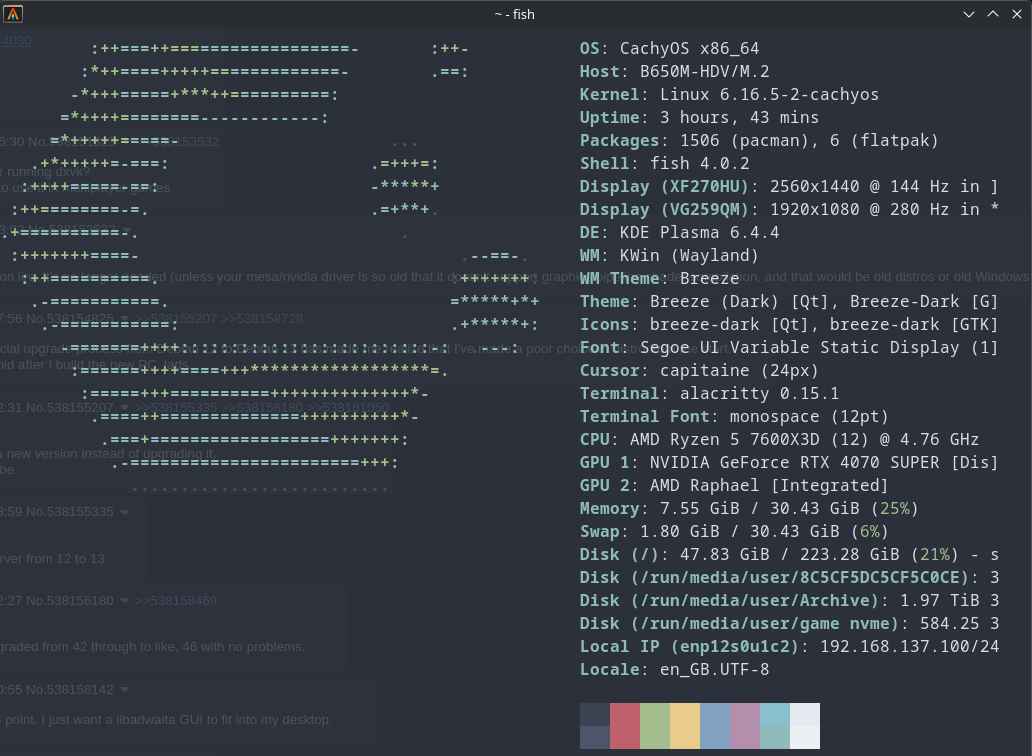Screen dimensions: 1032x756
Task: Click the CPU AMD Ryzen line
Action: (x=779, y=440)
